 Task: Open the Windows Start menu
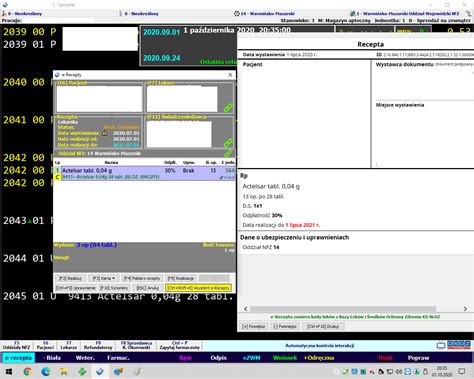click(x=9, y=371)
